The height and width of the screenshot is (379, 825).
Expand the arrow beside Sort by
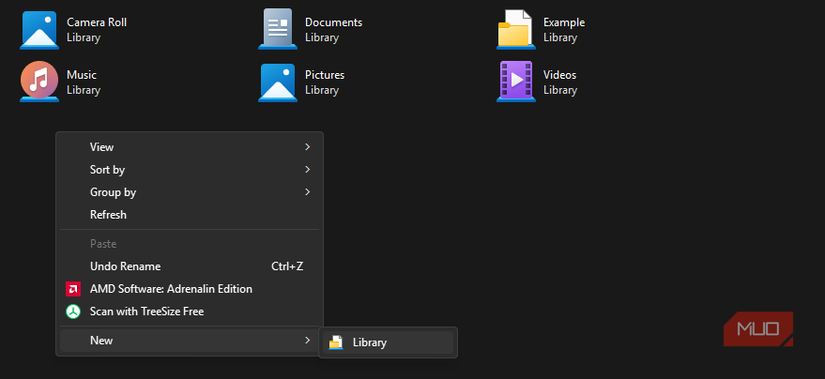[x=307, y=169]
